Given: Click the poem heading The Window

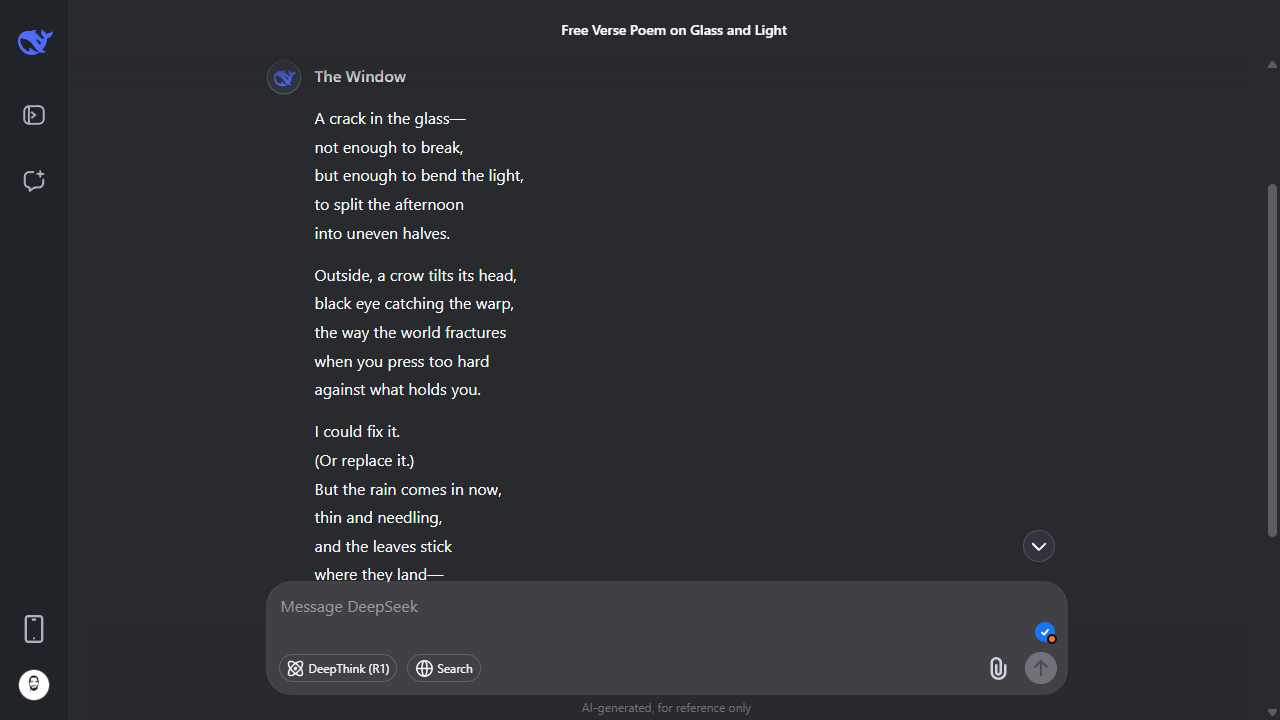Looking at the screenshot, I should pyautogui.click(x=360, y=77).
